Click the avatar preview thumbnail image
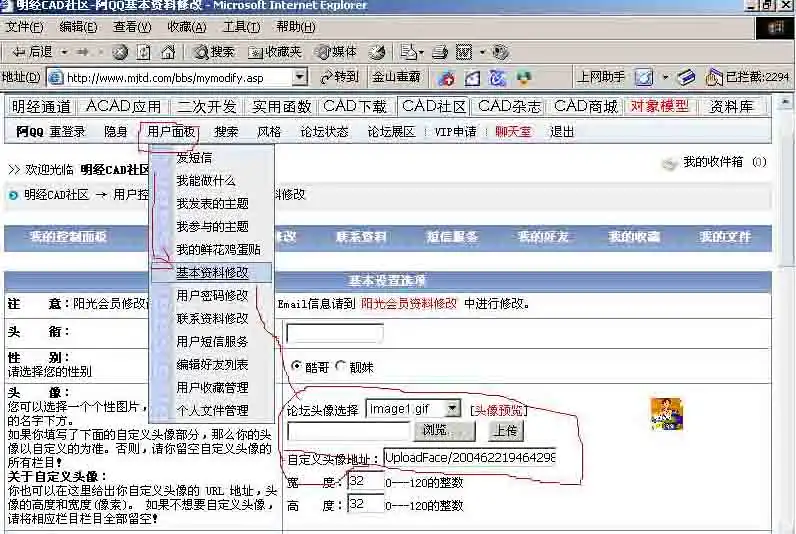 click(667, 414)
